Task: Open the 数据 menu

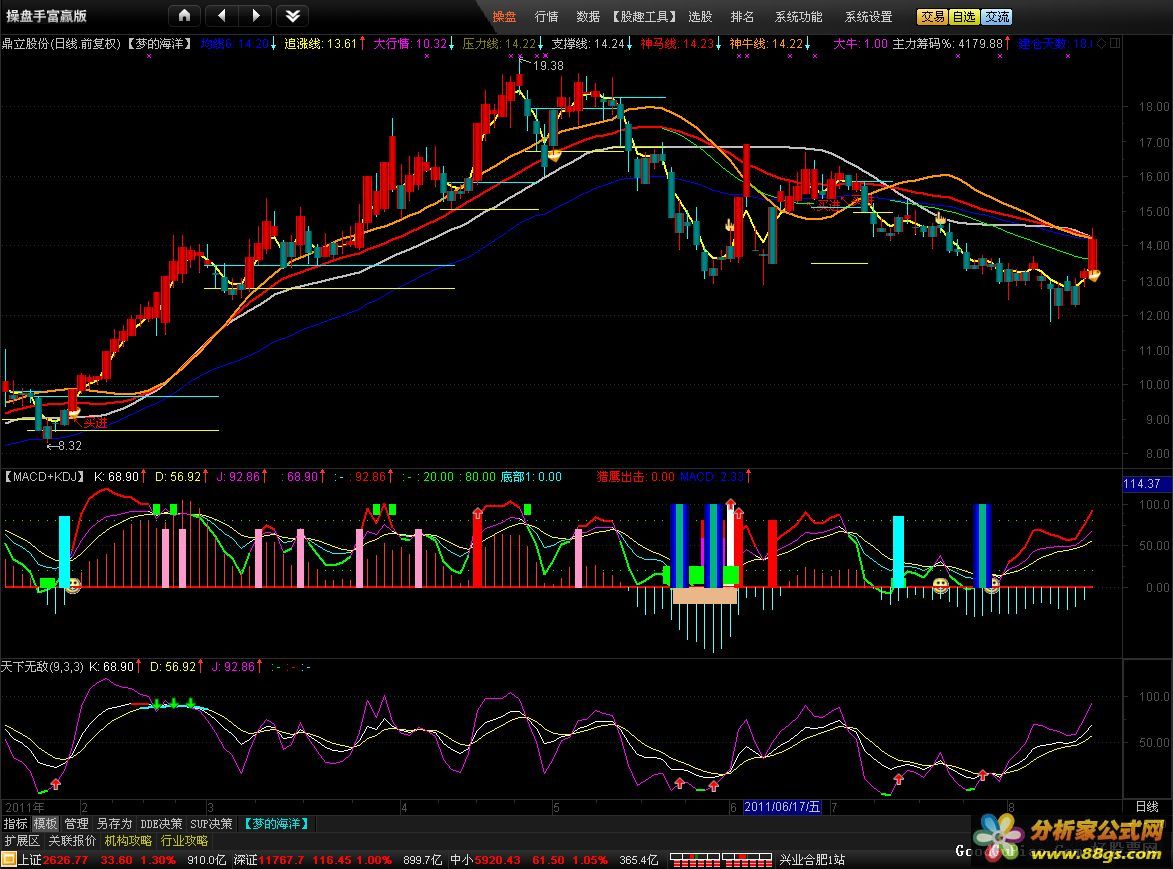Action: (588, 16)
